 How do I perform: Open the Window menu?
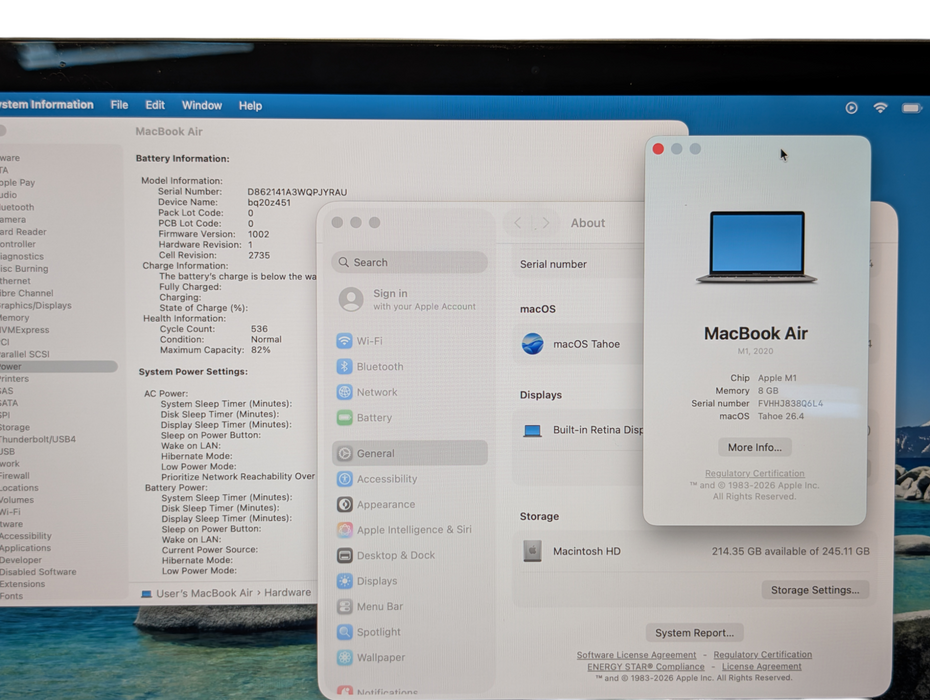click(202, 106)
